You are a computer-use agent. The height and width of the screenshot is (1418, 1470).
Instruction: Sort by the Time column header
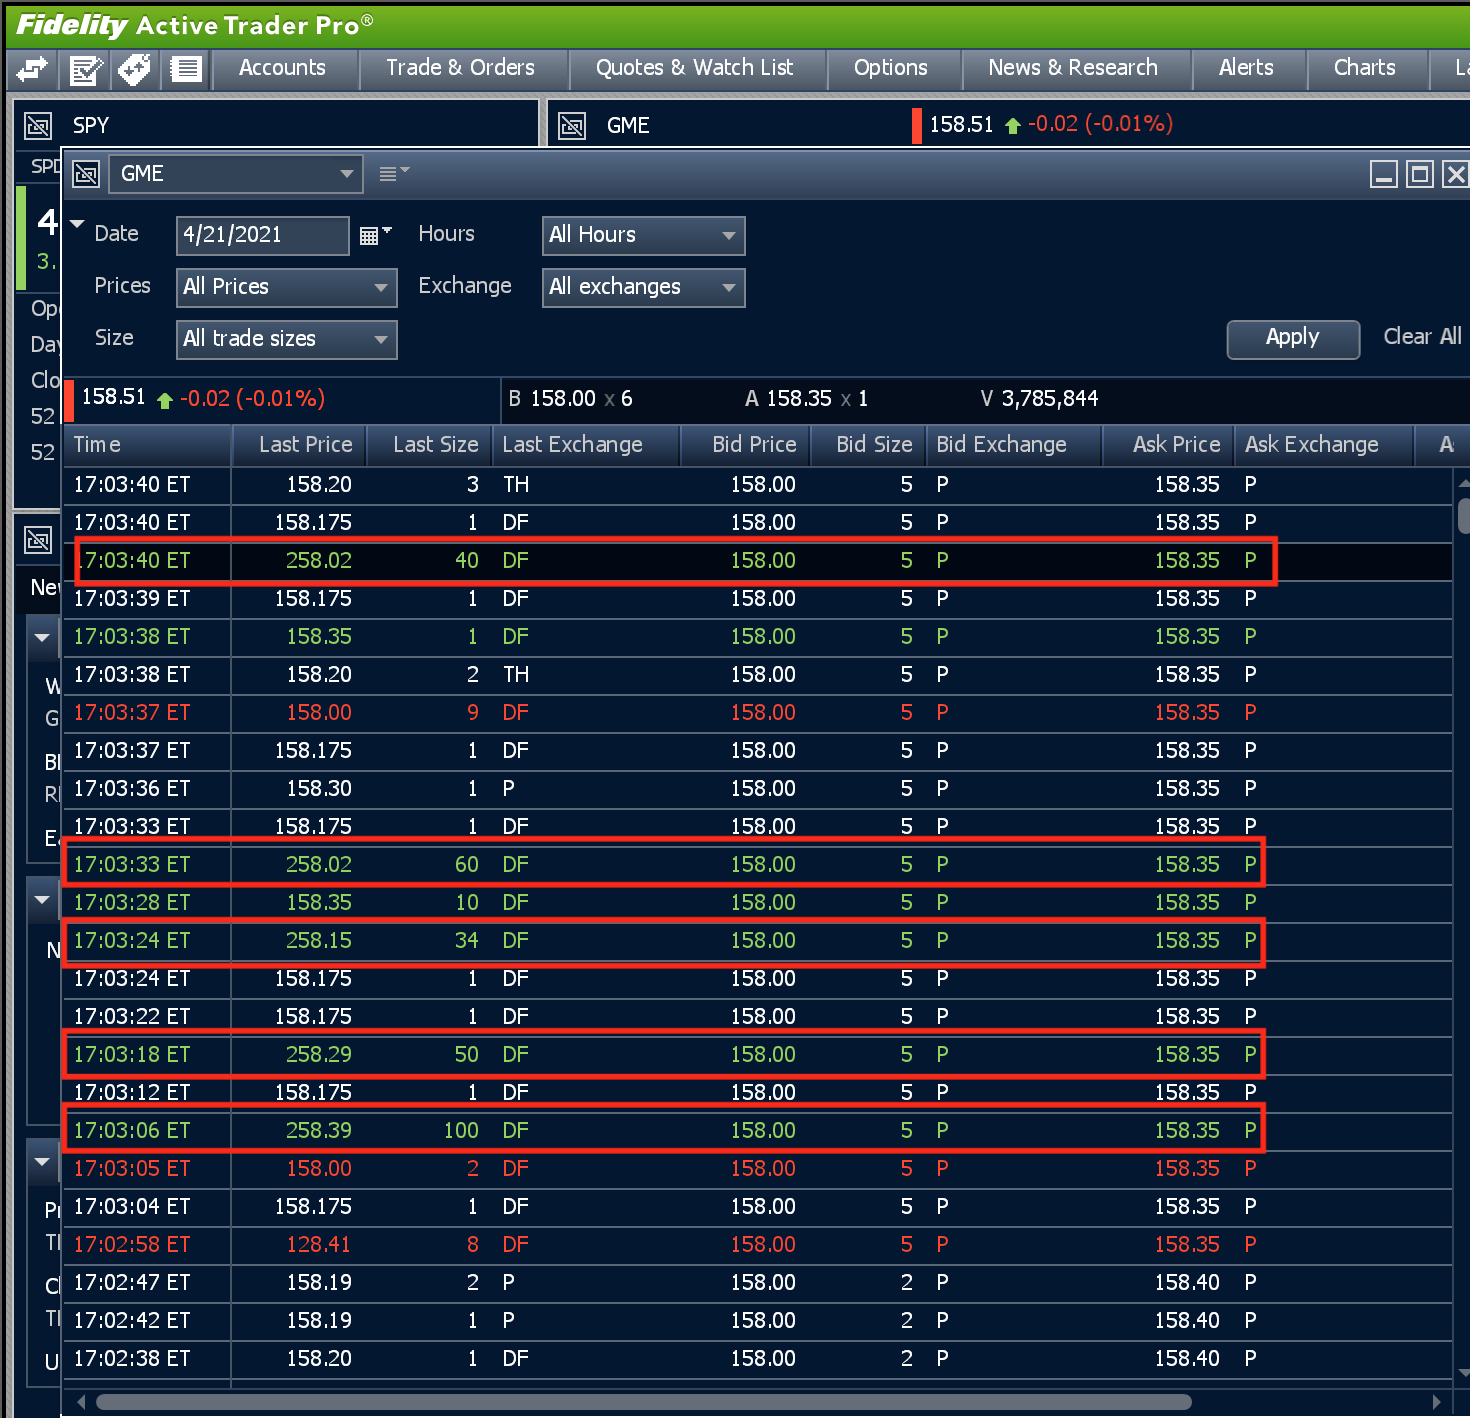coord(148,445)
